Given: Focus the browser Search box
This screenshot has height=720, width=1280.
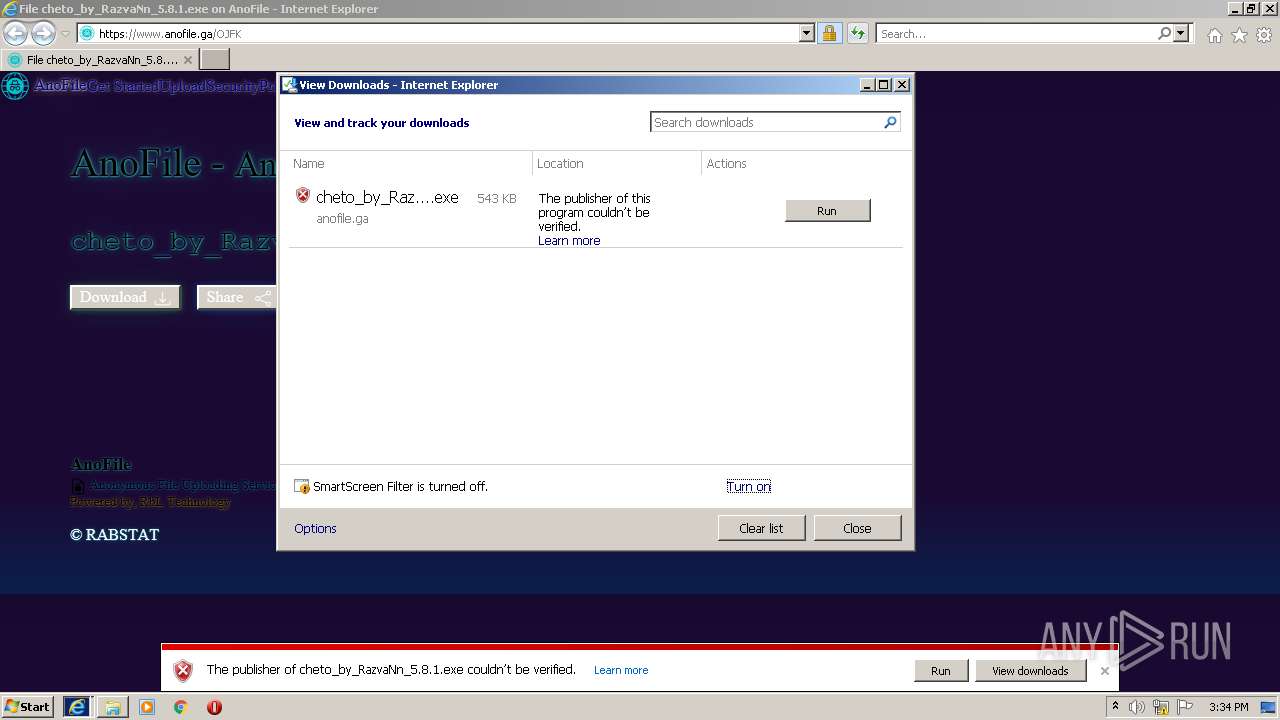Looking at the screenshot, I should 1016,33.
